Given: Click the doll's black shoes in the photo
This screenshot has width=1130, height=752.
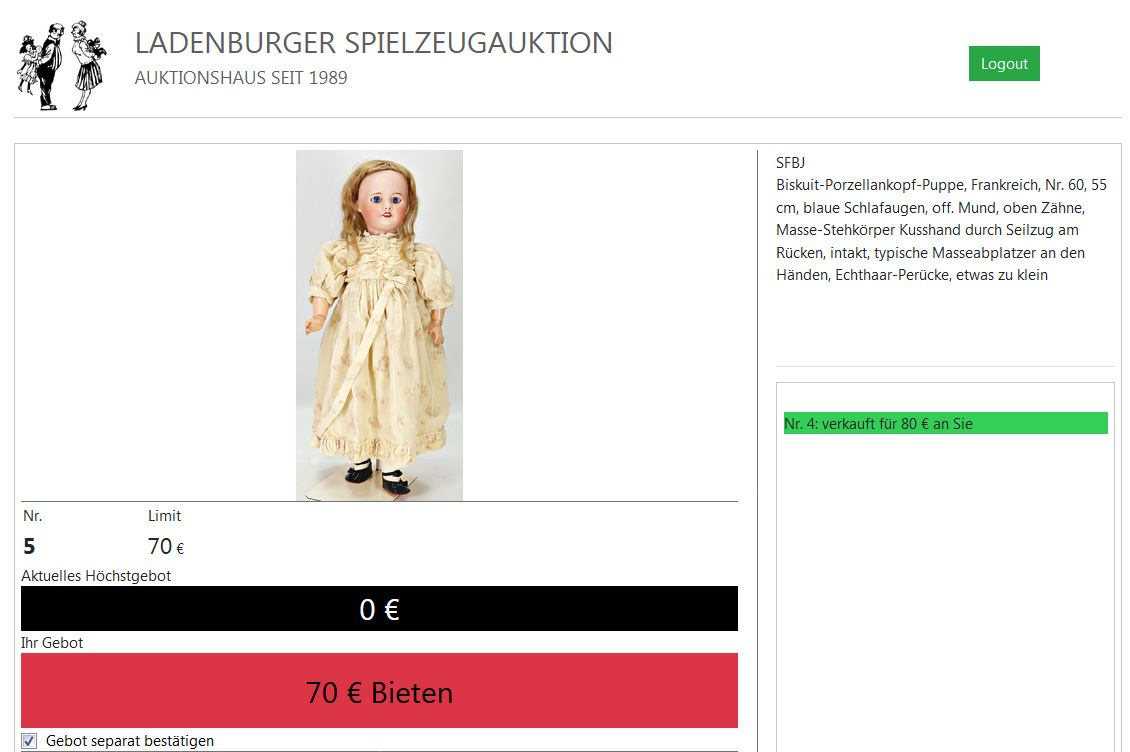Looking at the screenshot, I should pyautogui.click(x=378, y=476).
